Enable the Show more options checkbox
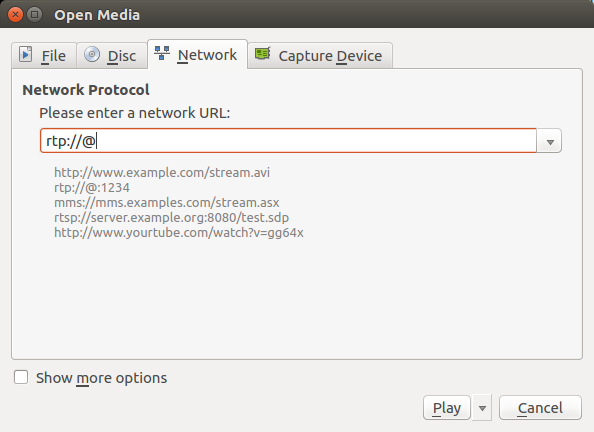594x432 pixels. pos(21,377)
